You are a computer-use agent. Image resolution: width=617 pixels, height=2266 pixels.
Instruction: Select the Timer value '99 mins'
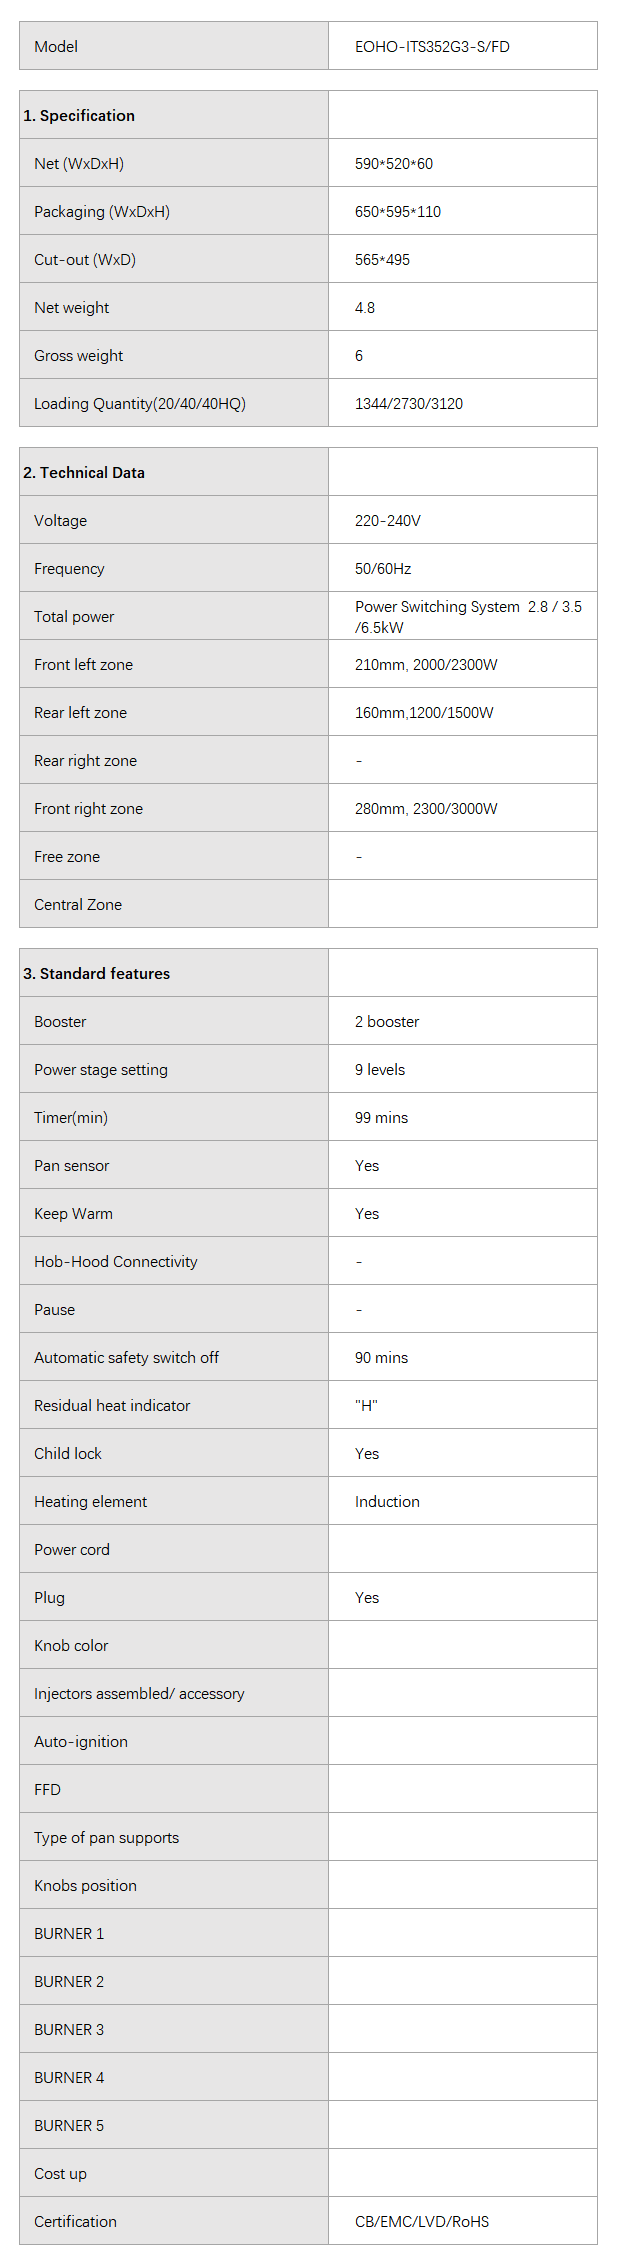(x=381, y=1118)
